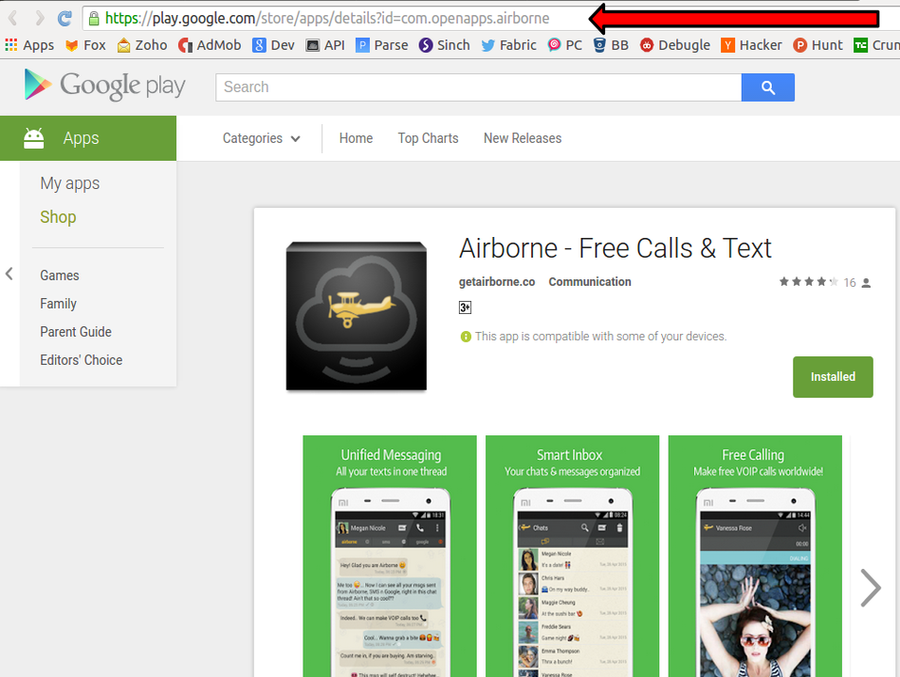
Task: Open the Free Calling screenshot
Action: tap(755, 556)
